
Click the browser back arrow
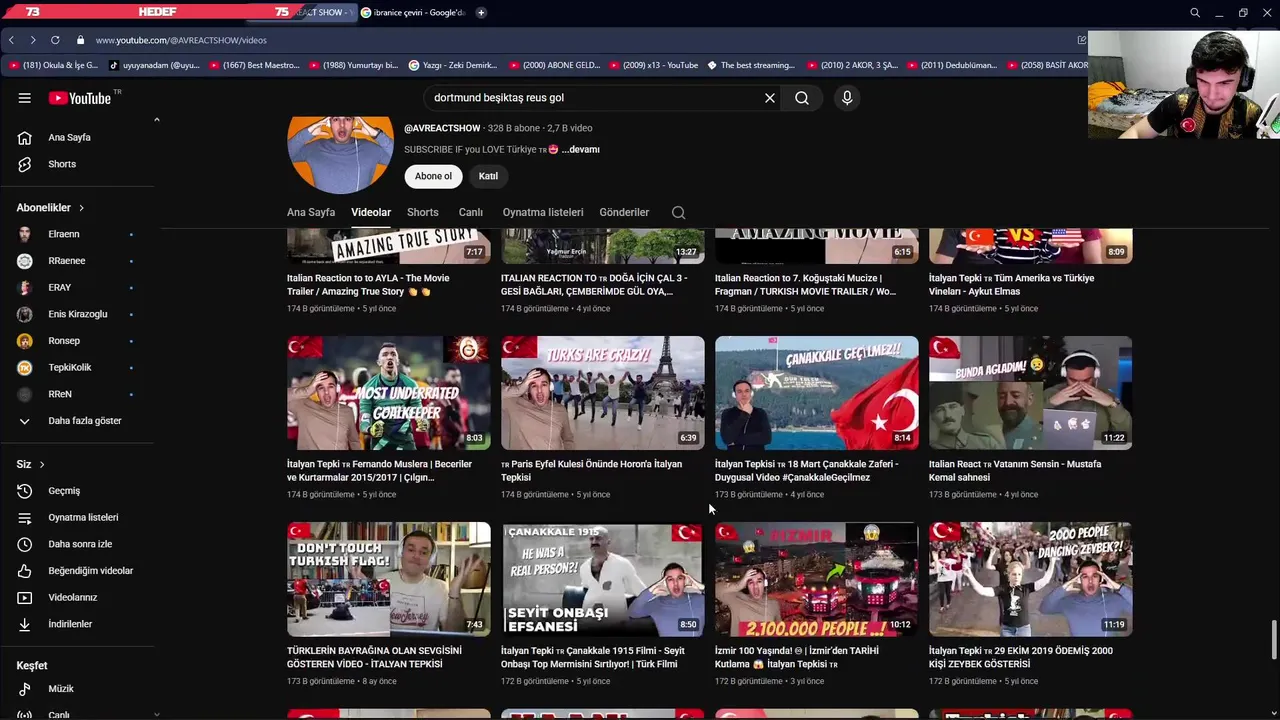pyautogui.click(x=11, y=40)
